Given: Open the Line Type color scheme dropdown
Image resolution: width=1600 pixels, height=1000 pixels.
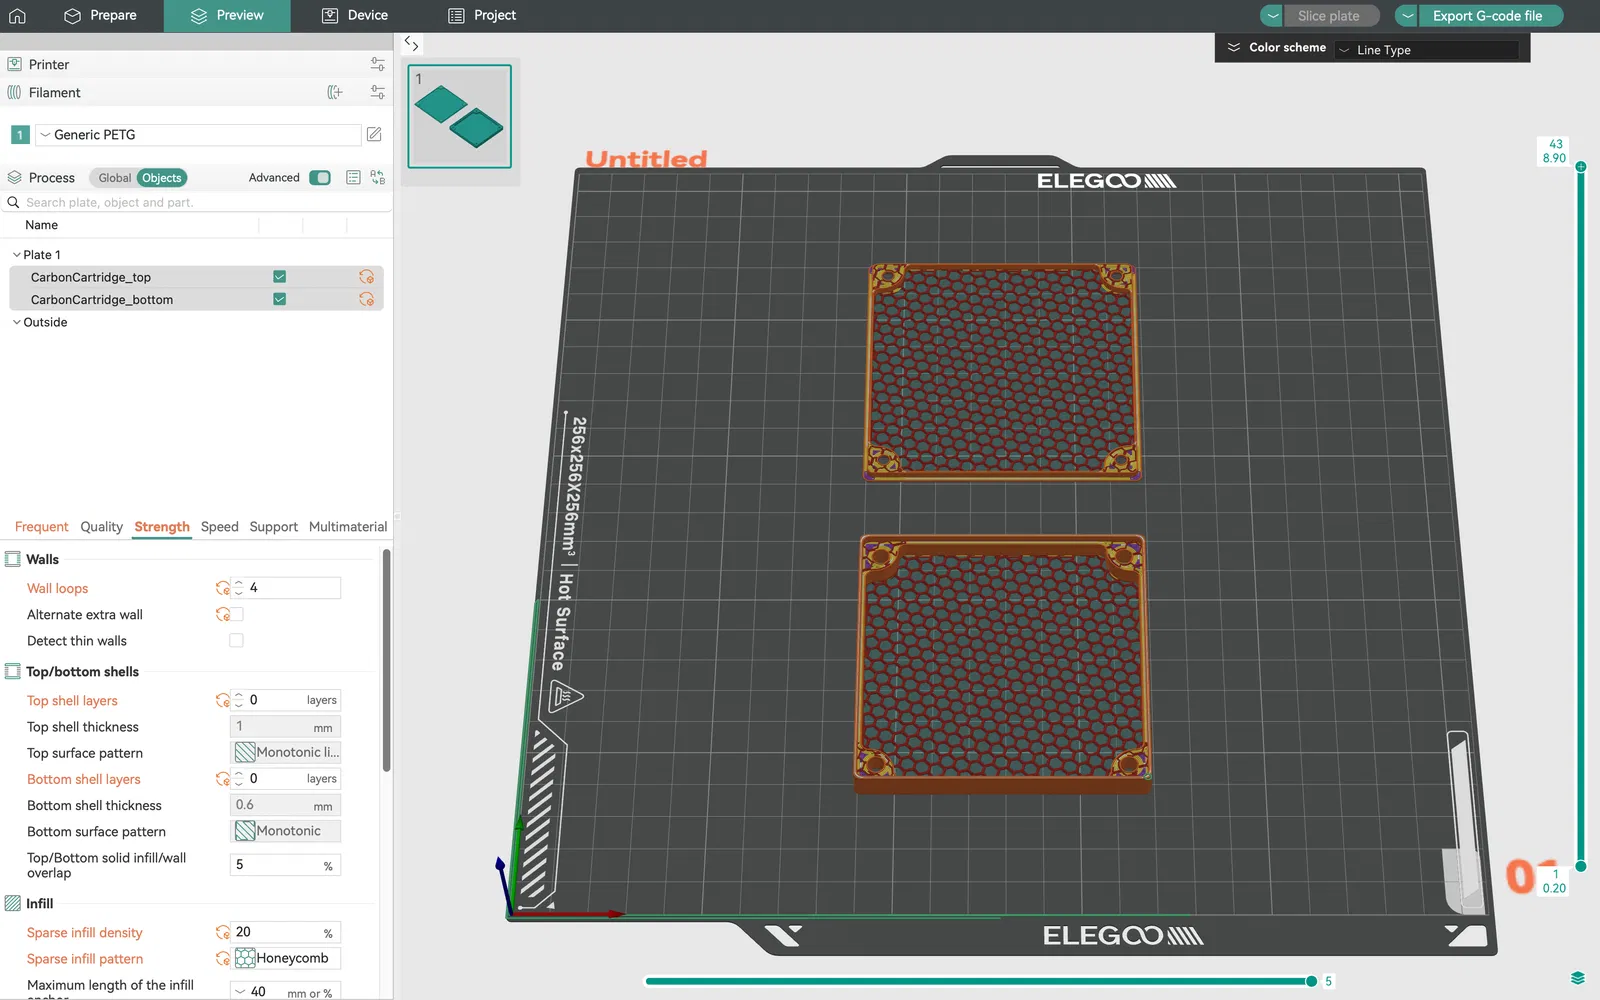Looking at the screenshot, I should tap(1427, 50).
